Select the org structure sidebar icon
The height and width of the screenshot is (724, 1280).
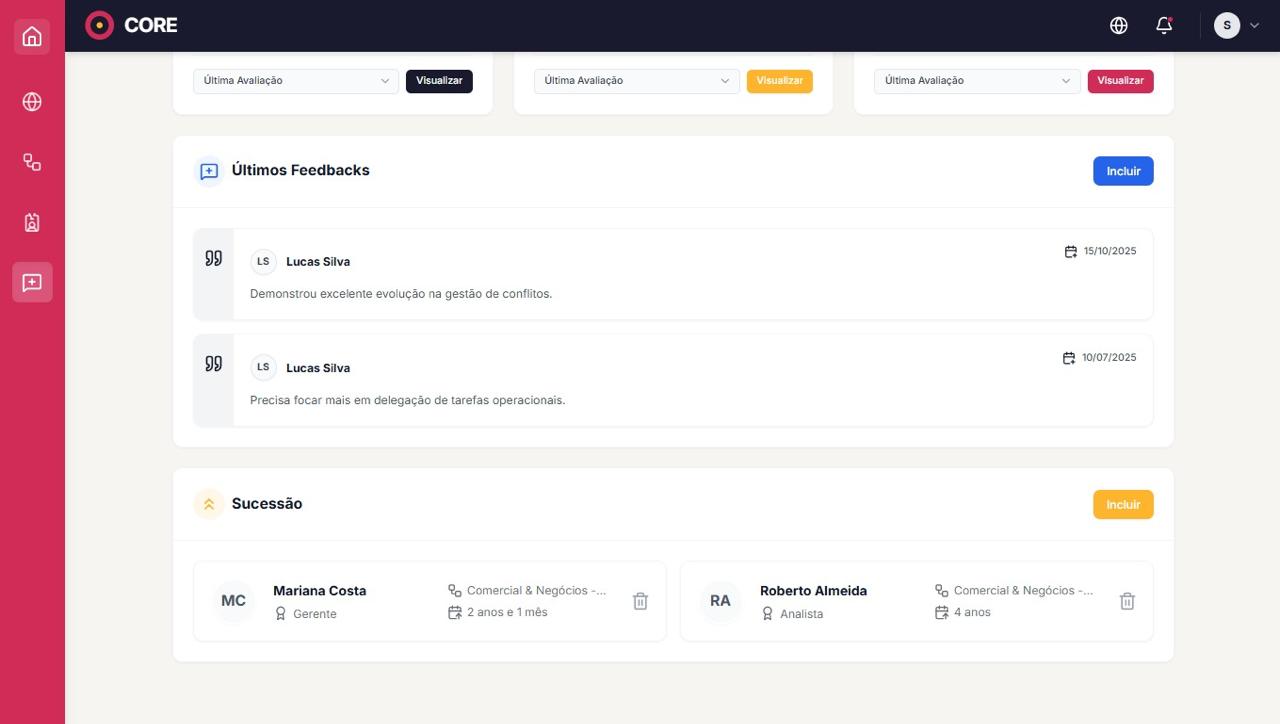(32, 162)
